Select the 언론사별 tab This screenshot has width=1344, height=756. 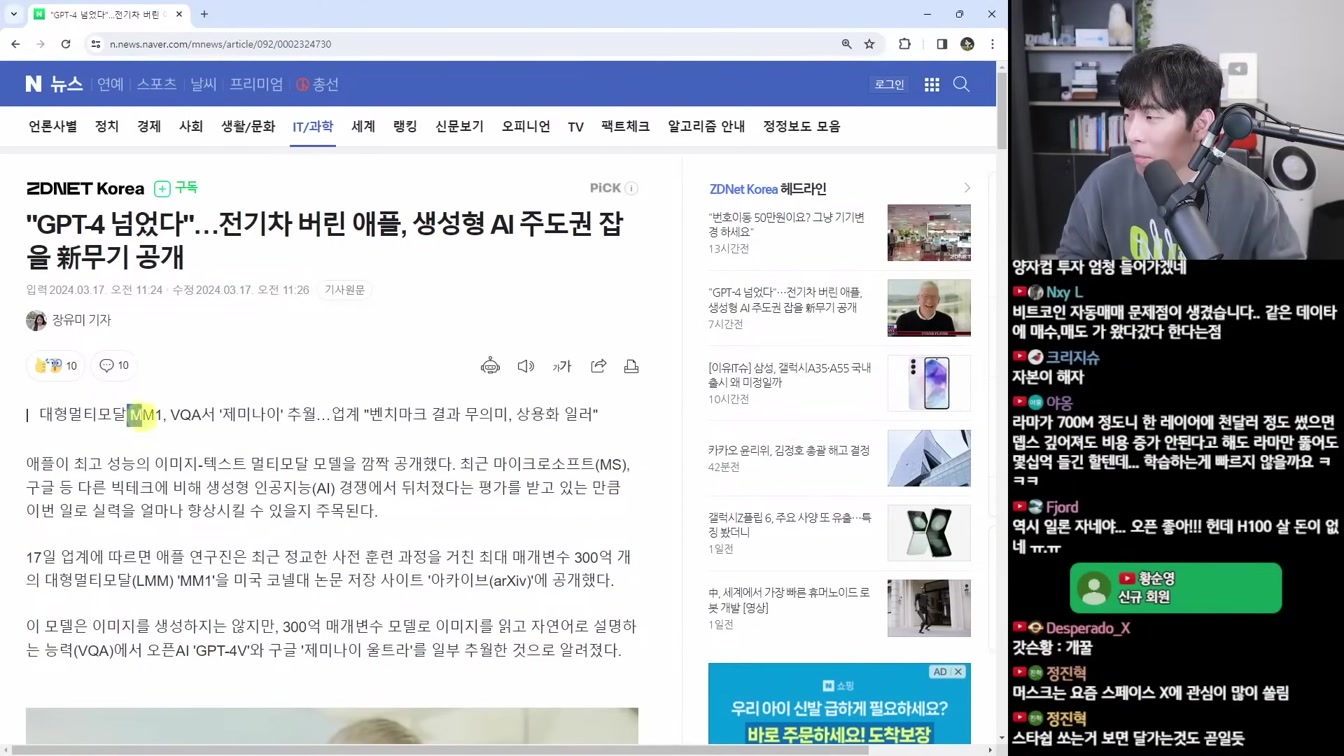pos(53,127)
